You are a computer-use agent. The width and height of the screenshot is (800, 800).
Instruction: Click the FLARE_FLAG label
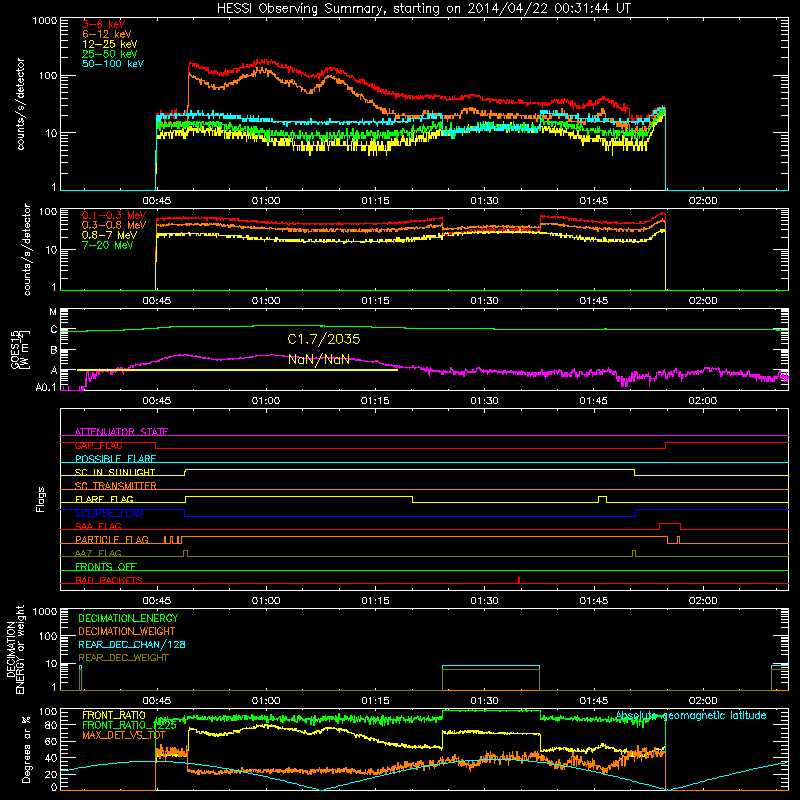tap(104, 499)
